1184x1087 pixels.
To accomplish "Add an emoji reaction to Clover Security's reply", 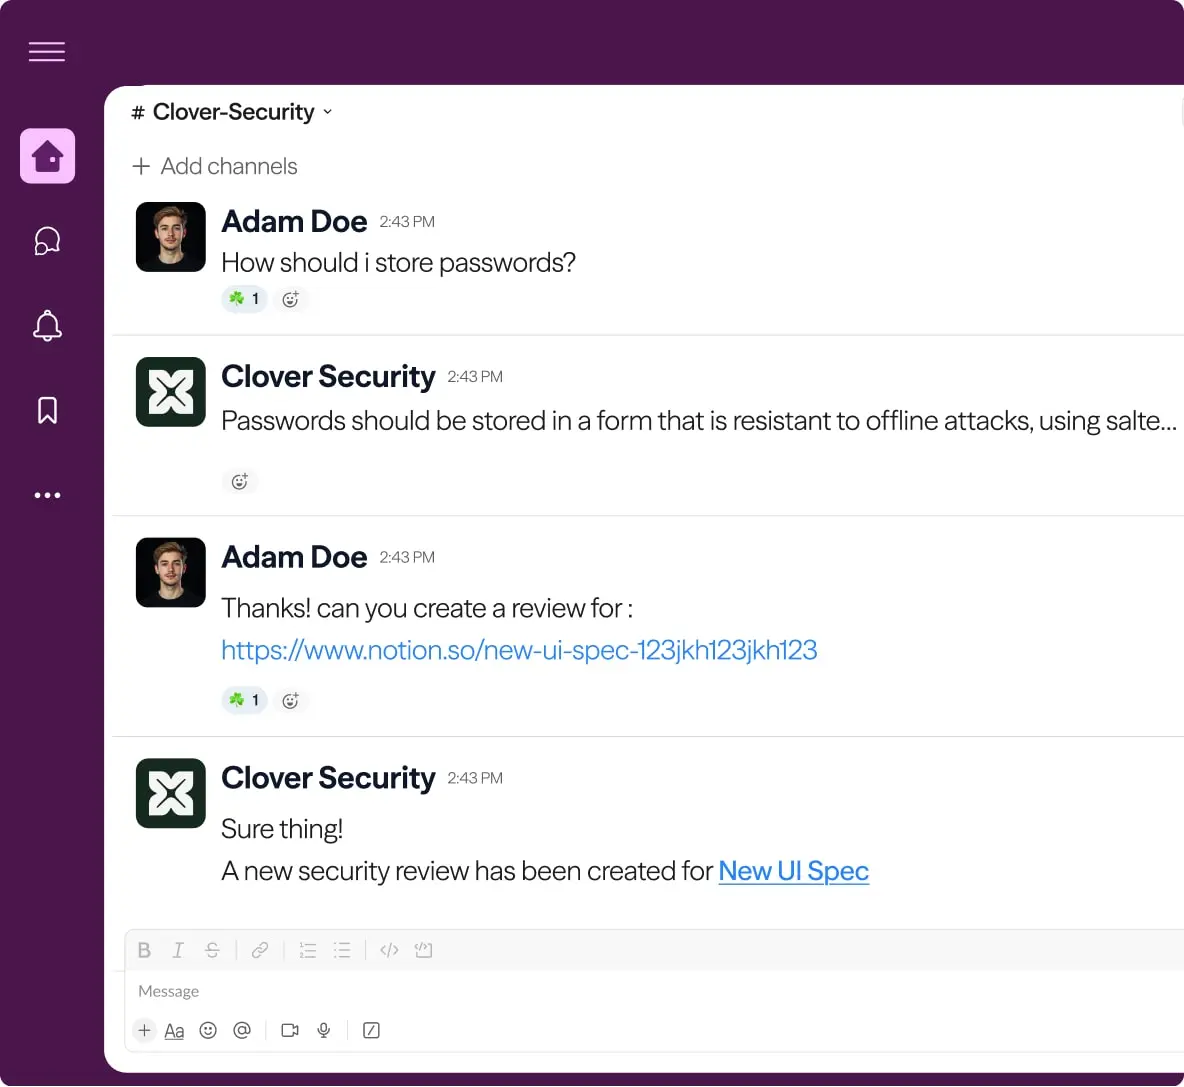I will 240,481.
